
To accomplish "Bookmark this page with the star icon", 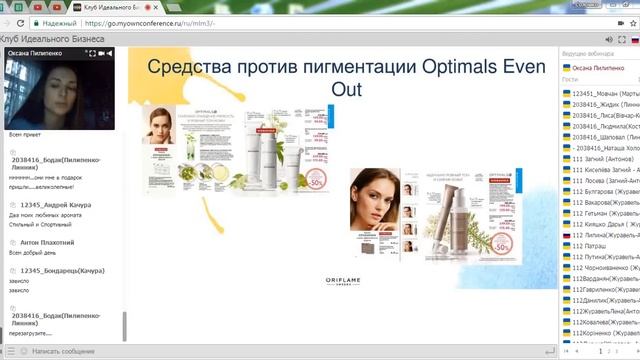I will (x=633, y=23).
